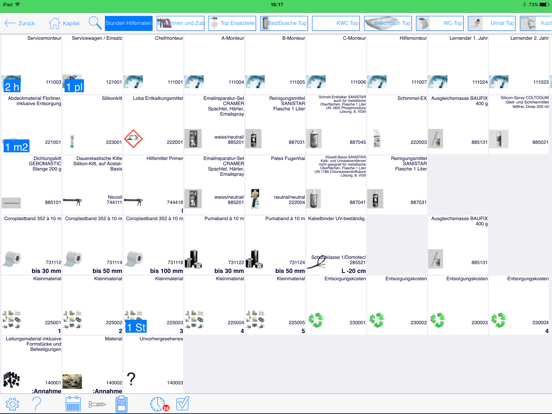
Task: Select Kleinmaterial item 225004
Action: 214,305
